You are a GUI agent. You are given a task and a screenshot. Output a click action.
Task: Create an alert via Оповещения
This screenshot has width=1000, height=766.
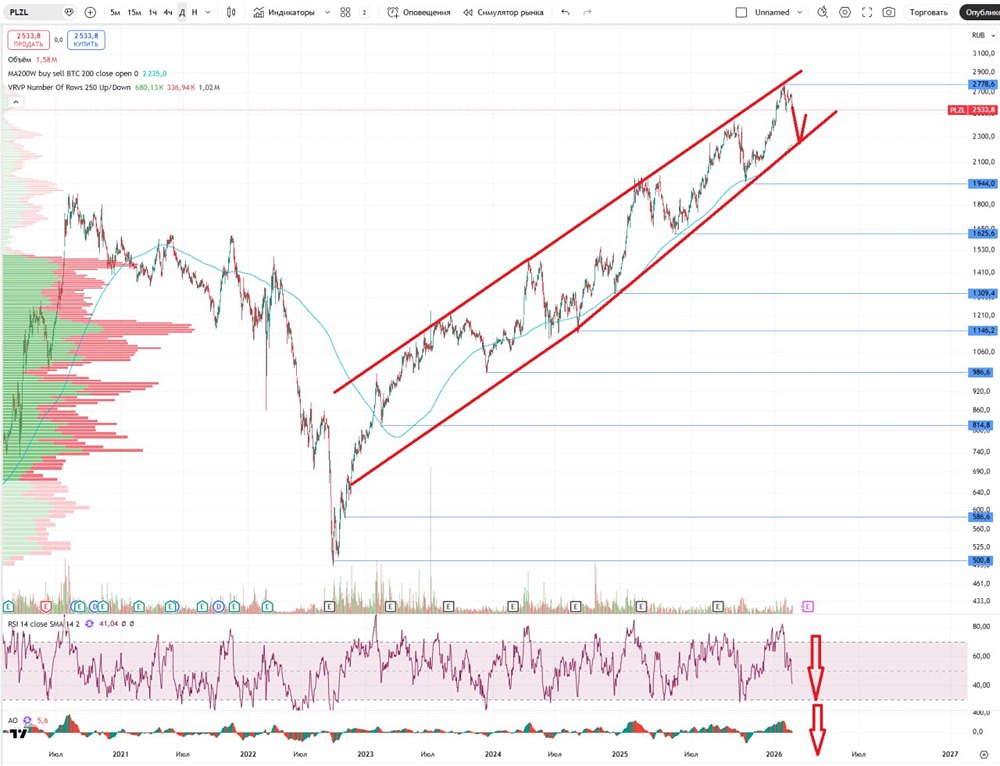pos(418,12)
